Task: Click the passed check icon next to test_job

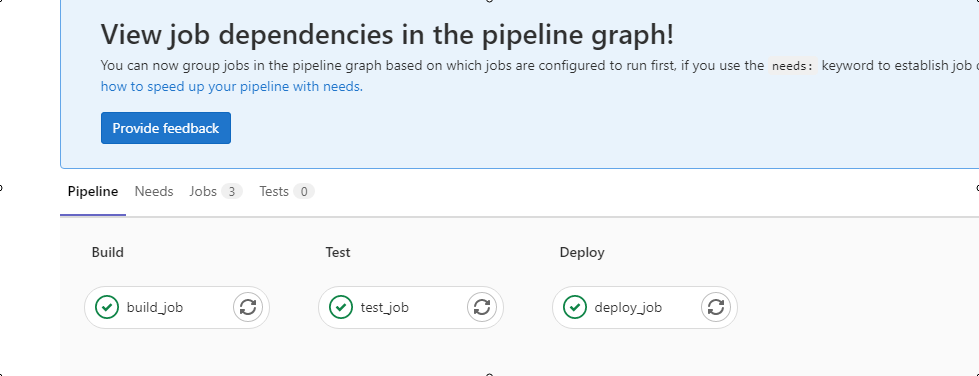Action: [x=341, y=307]
